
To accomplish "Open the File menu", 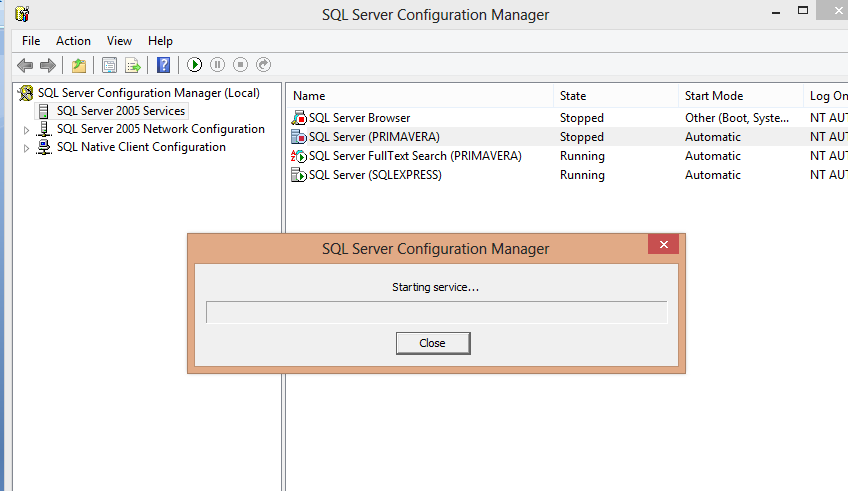I will point(31,41).
